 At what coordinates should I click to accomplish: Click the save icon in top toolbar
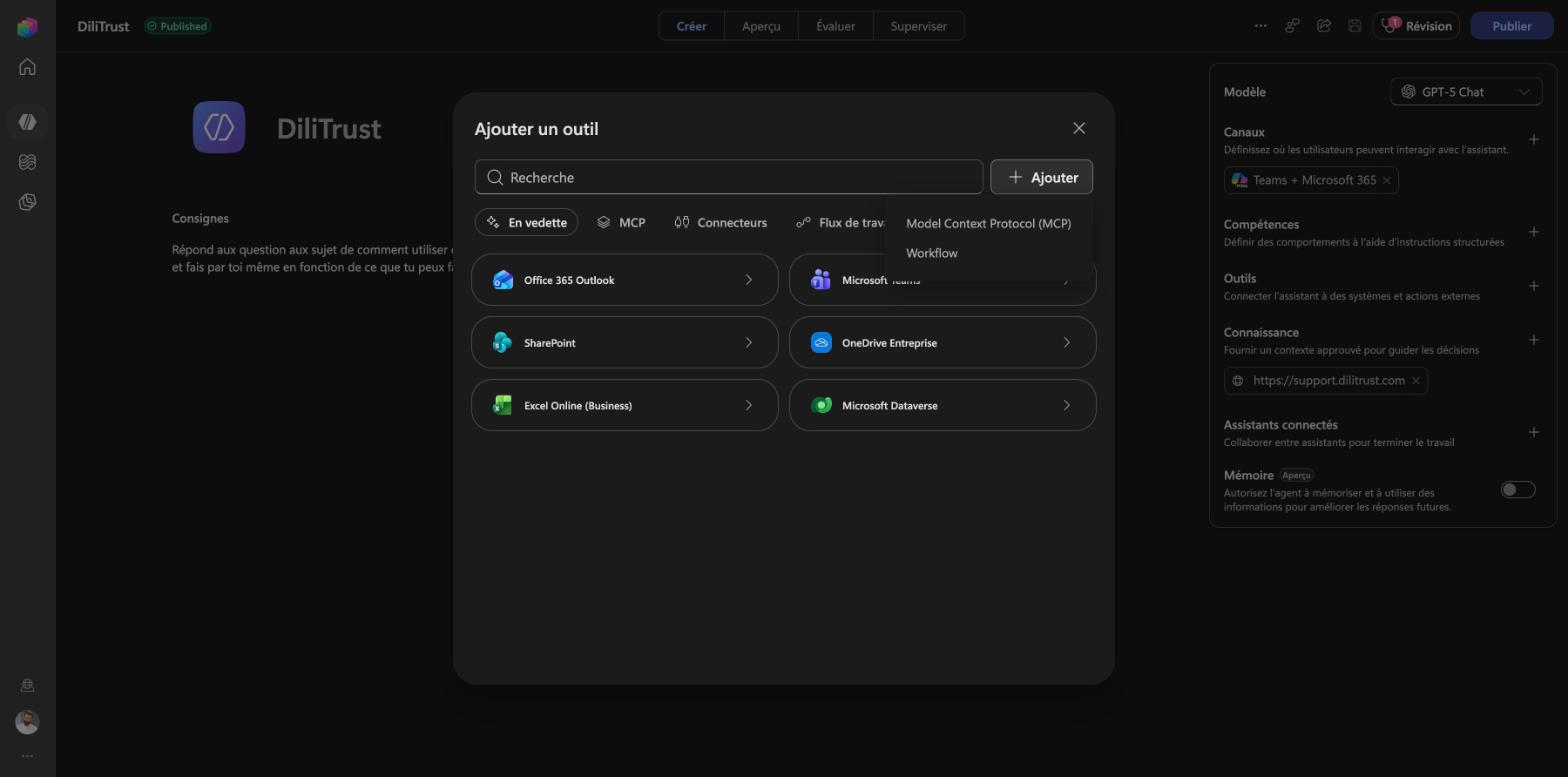(1355, 26)
